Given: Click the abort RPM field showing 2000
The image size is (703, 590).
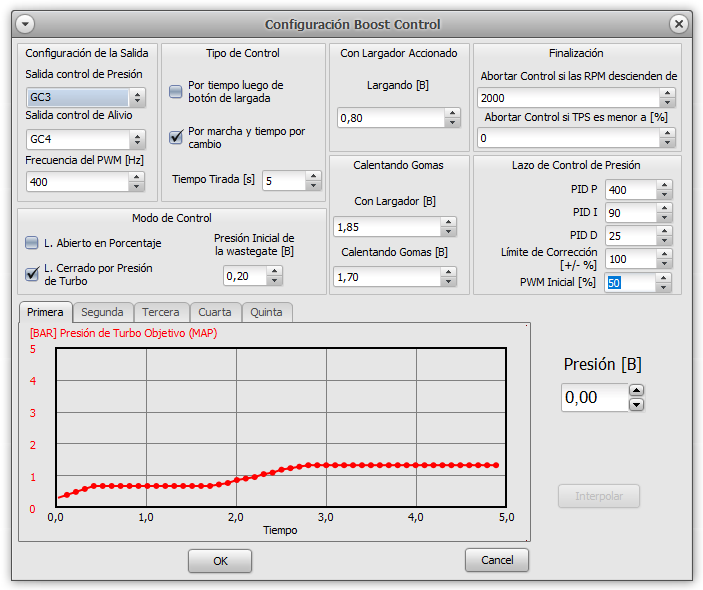Looking at the screenshot, I should (x=569, y=98).
